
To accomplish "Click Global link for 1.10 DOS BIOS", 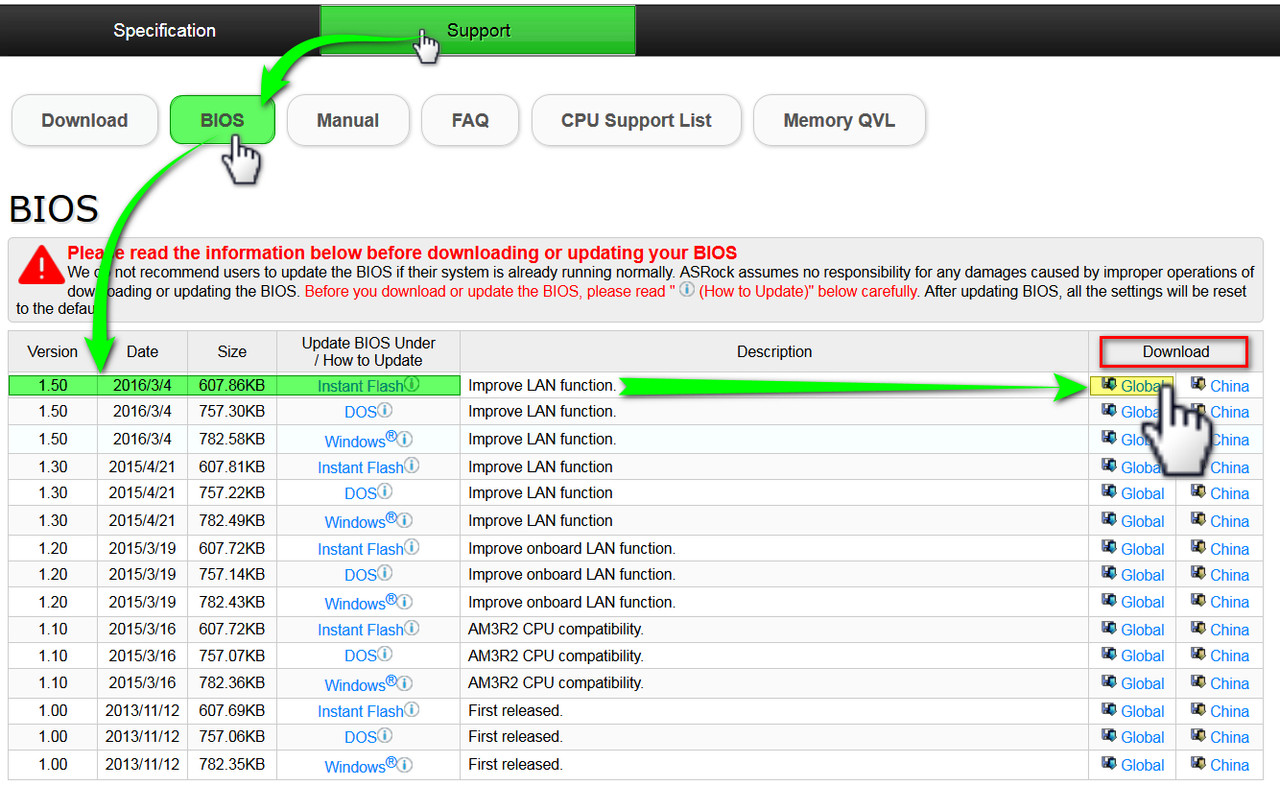I will pos(1142,656).
